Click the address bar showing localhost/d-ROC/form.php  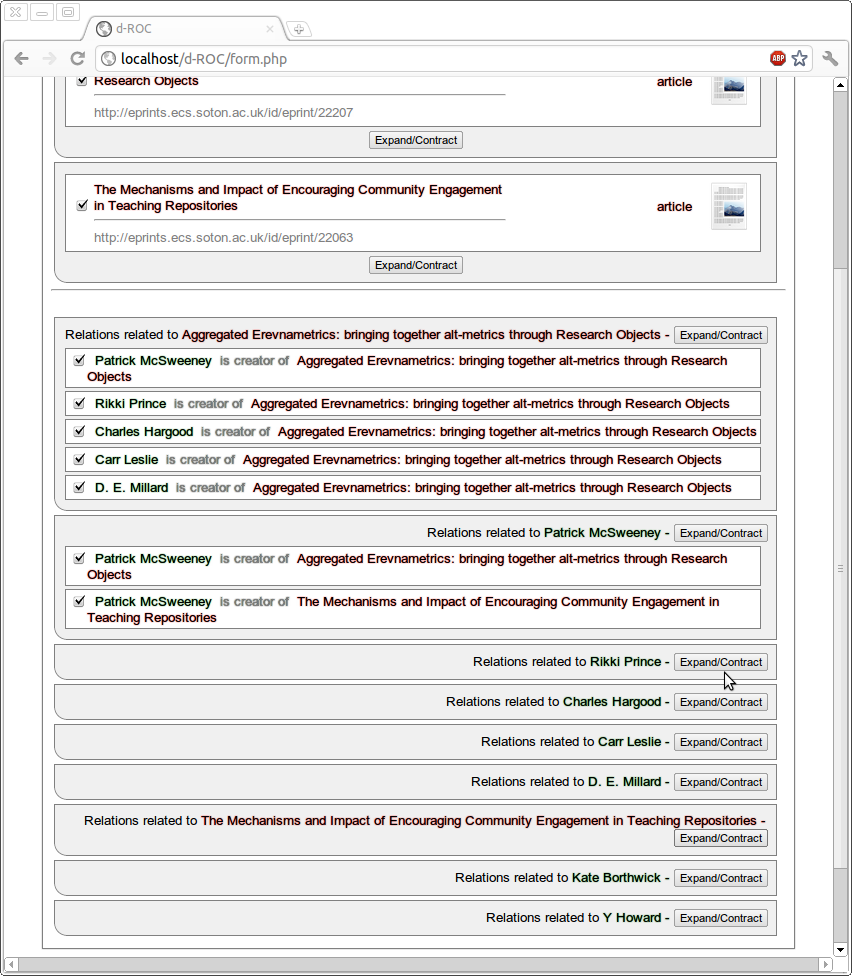[x=430, y=59]
